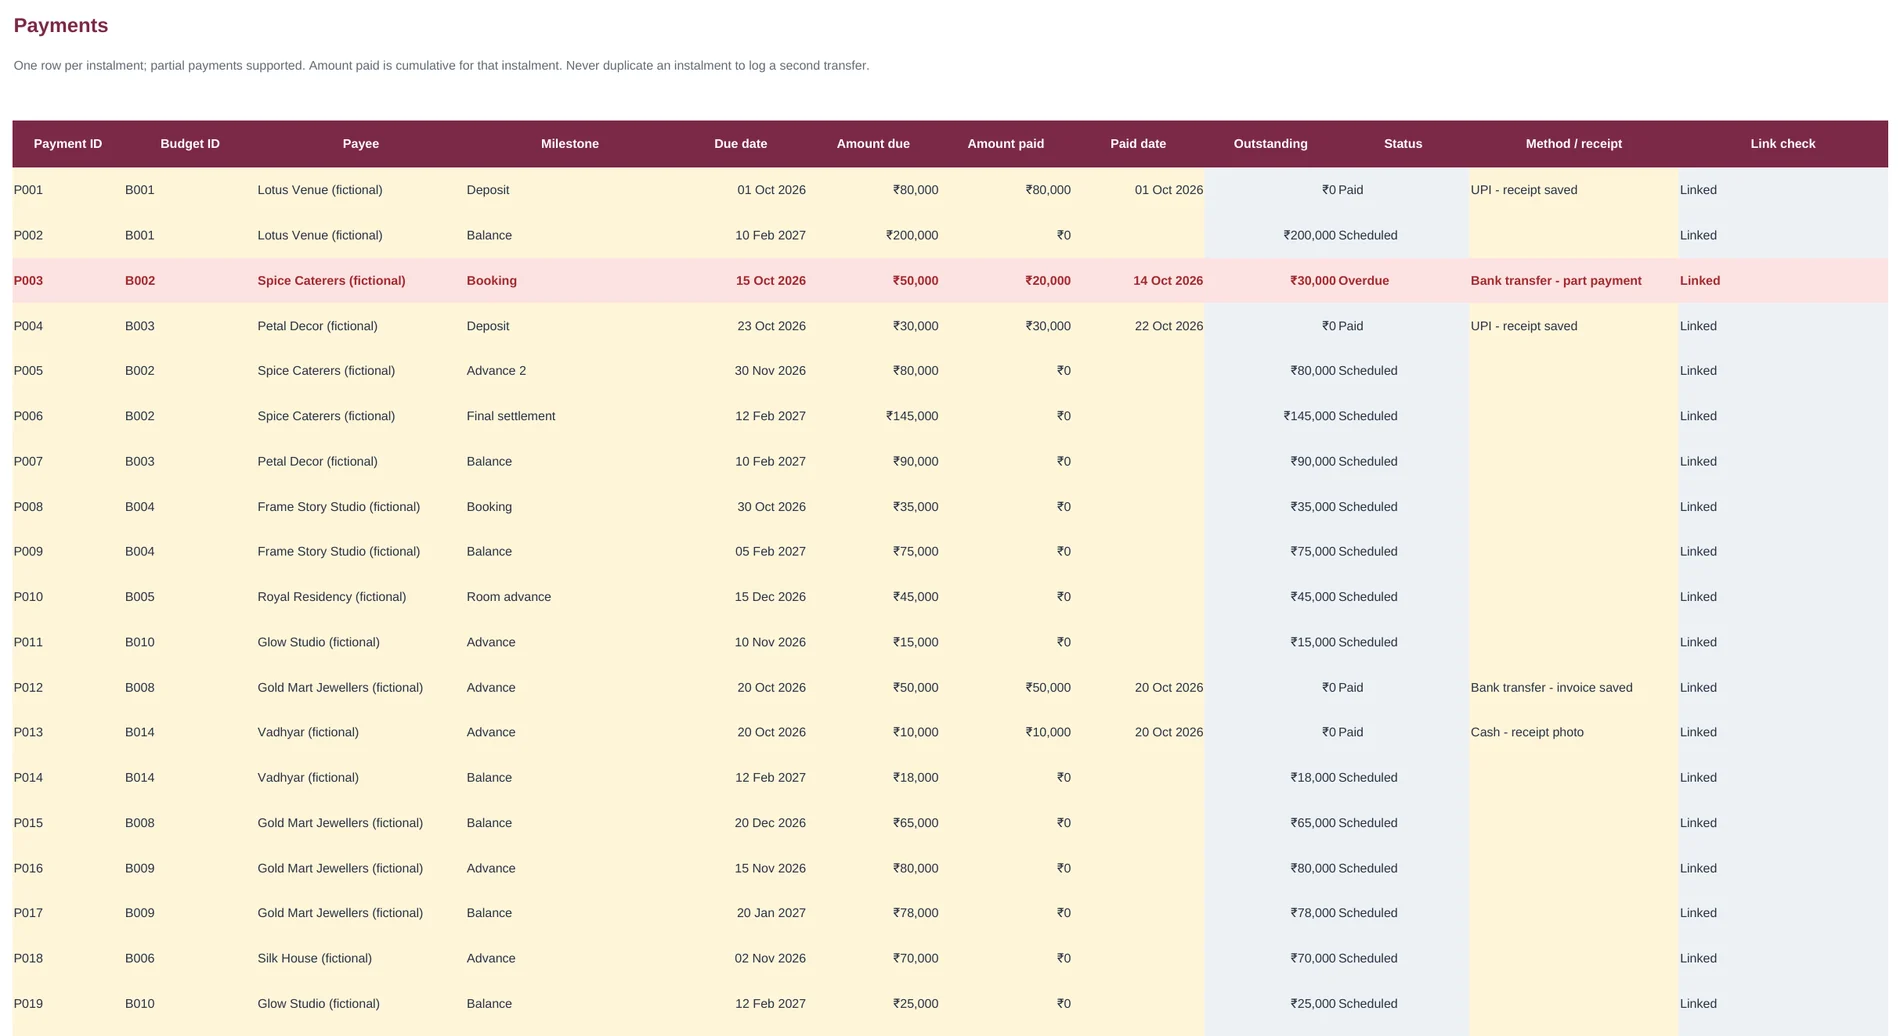Select the Due date column header

(x=741, y=144)
